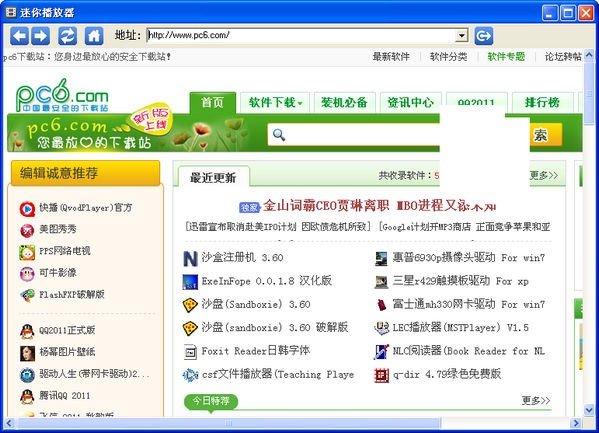Click the horizontal scrollbar thumb
The image size is (599, 433).
tap(228, 423)
